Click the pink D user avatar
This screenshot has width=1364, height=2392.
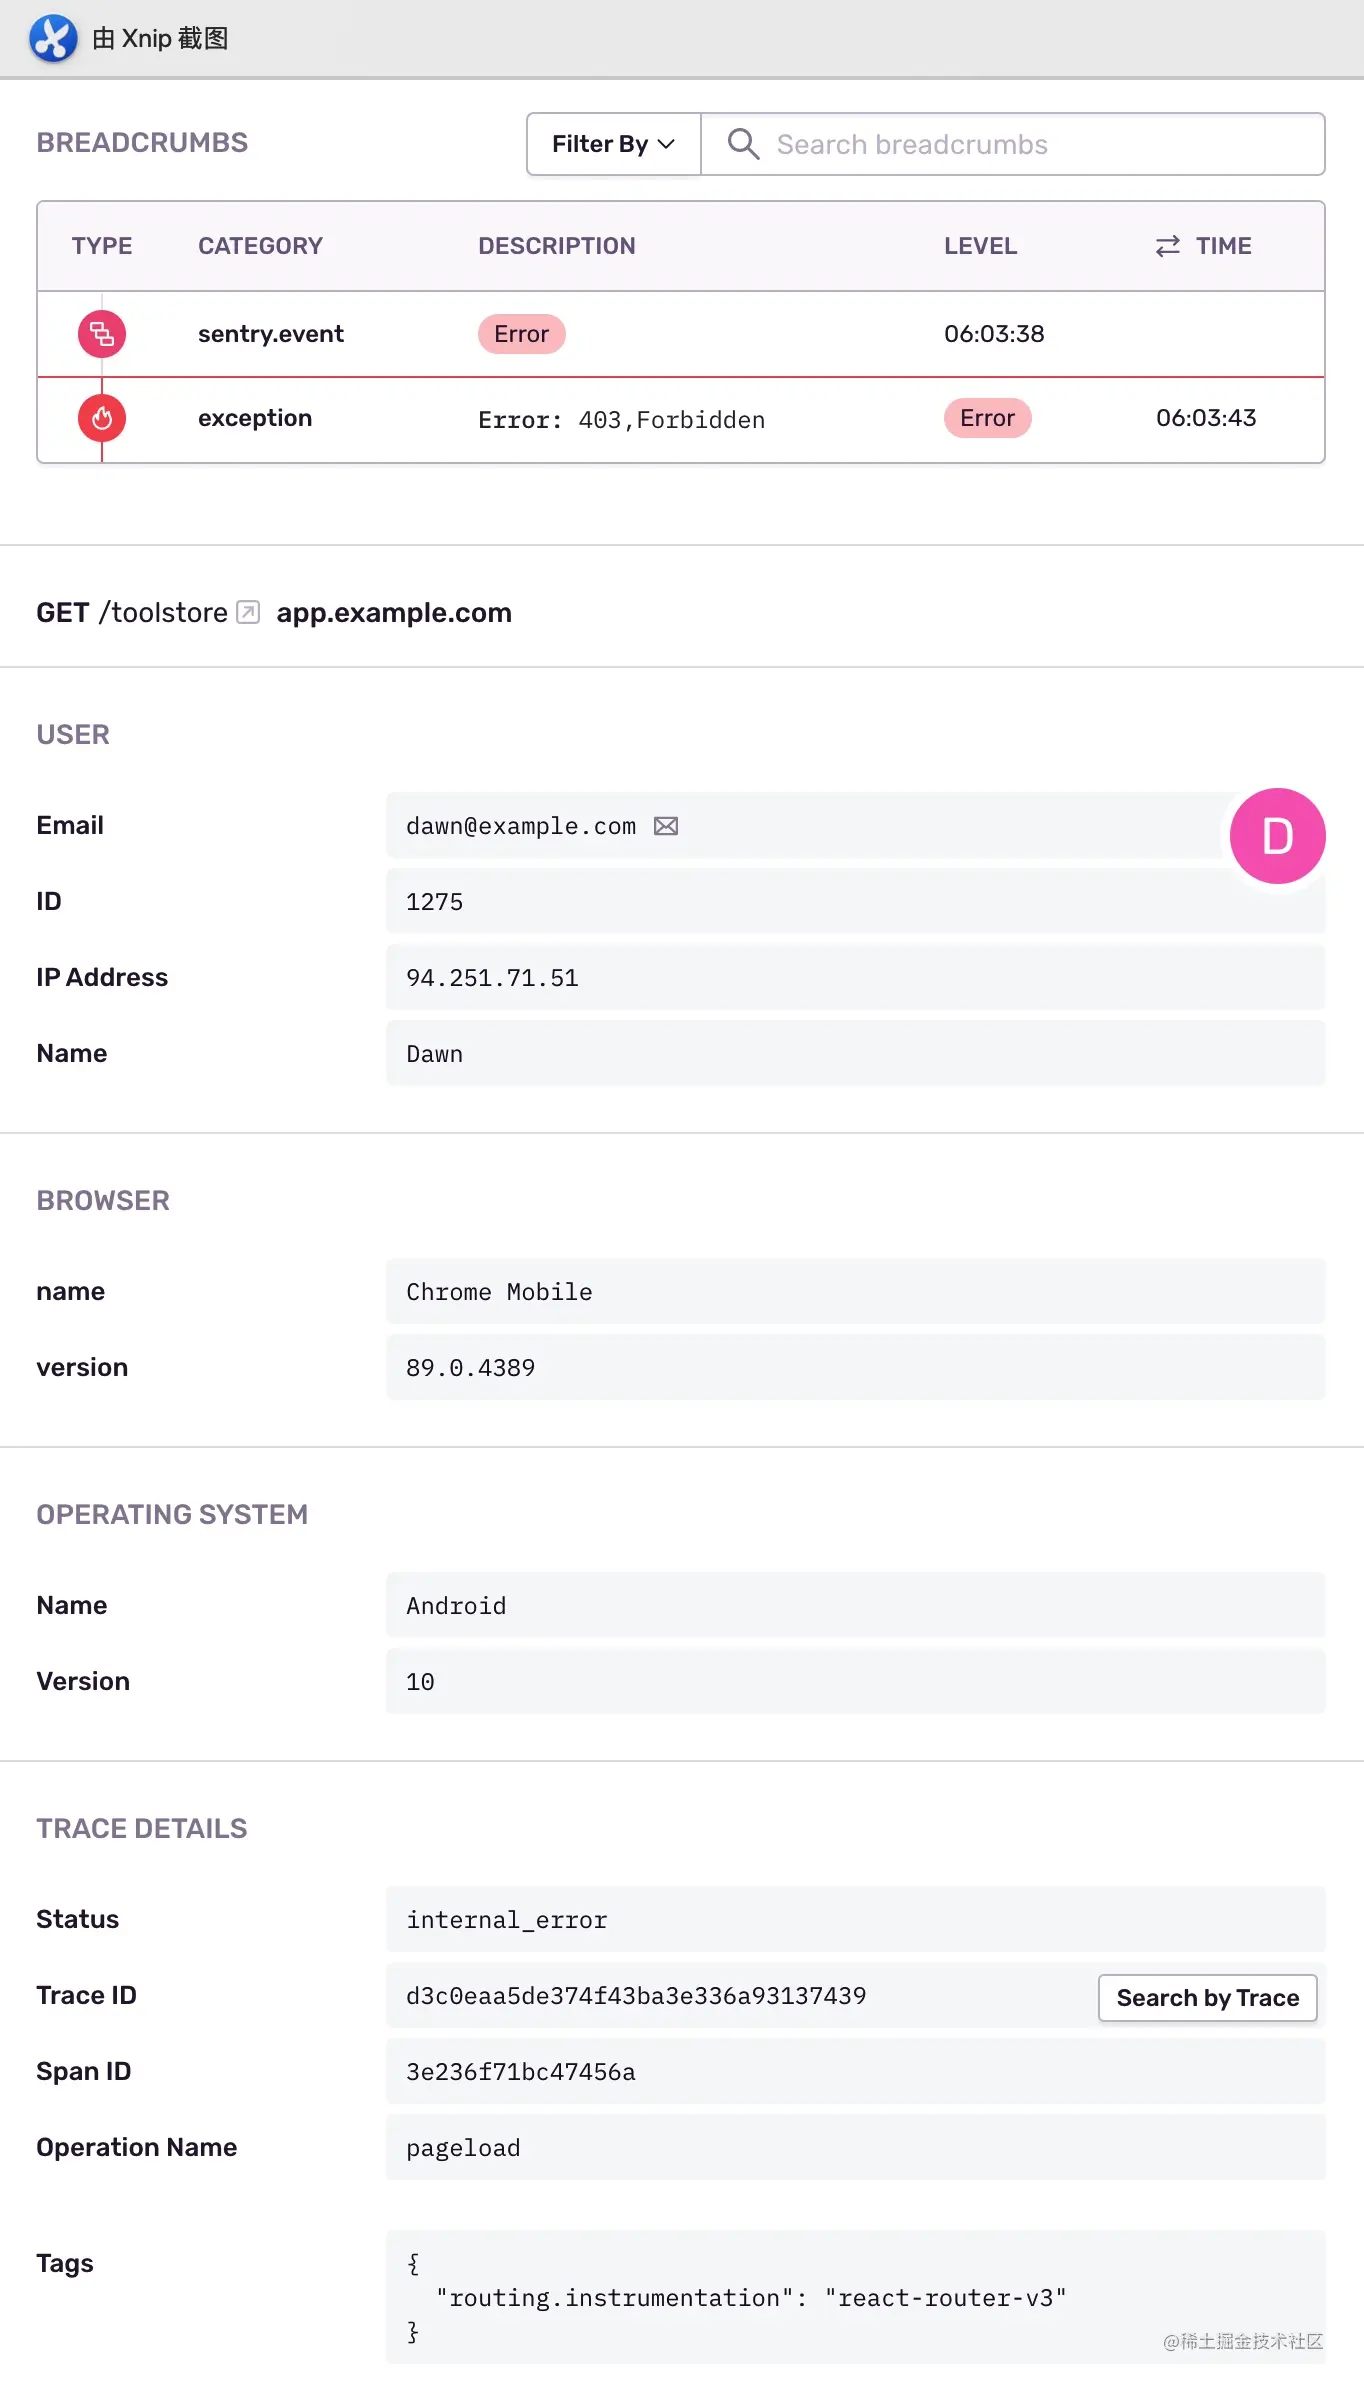pos(1277,836)
